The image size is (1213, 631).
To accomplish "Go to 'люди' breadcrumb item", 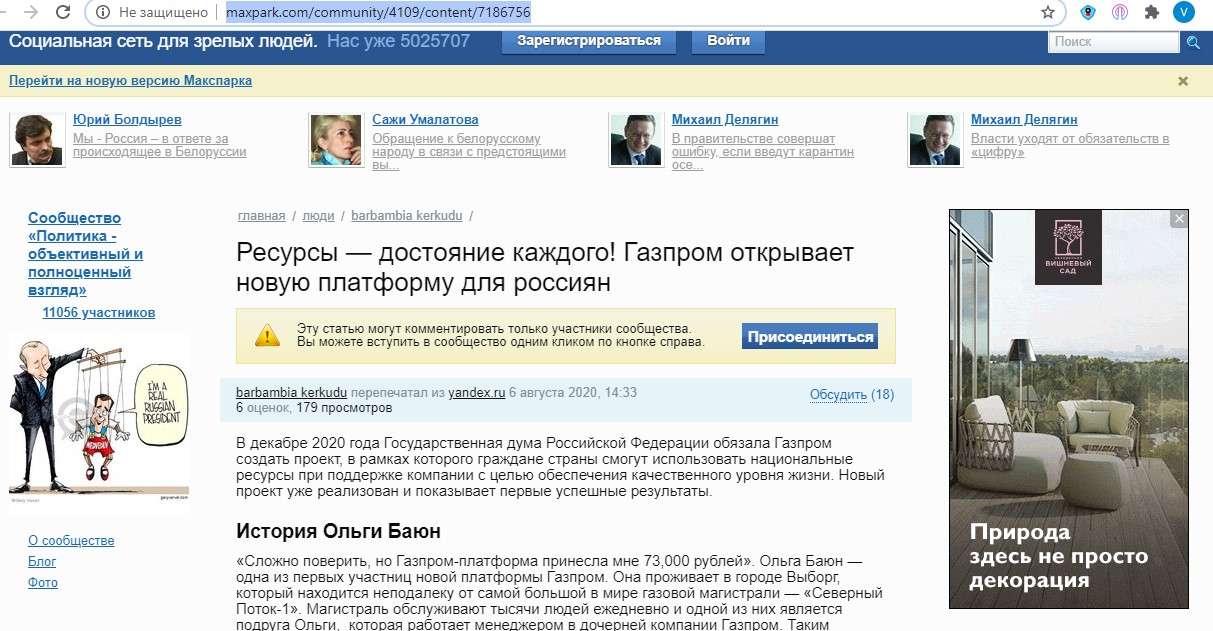I will [318, 216].
